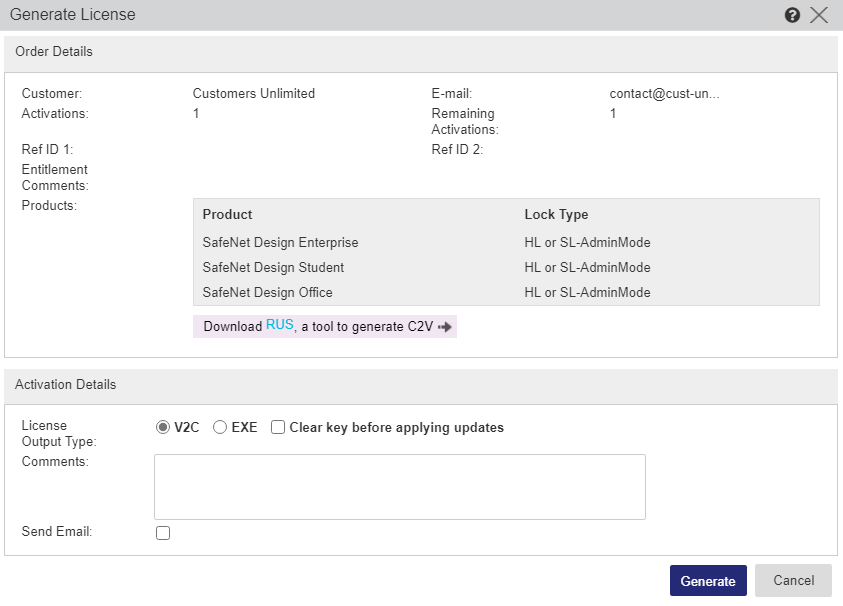Image resolution: width=843 pixels, height=606 pixels.
Task: Enable Clear key before applying updates
Action: (277, 427)
